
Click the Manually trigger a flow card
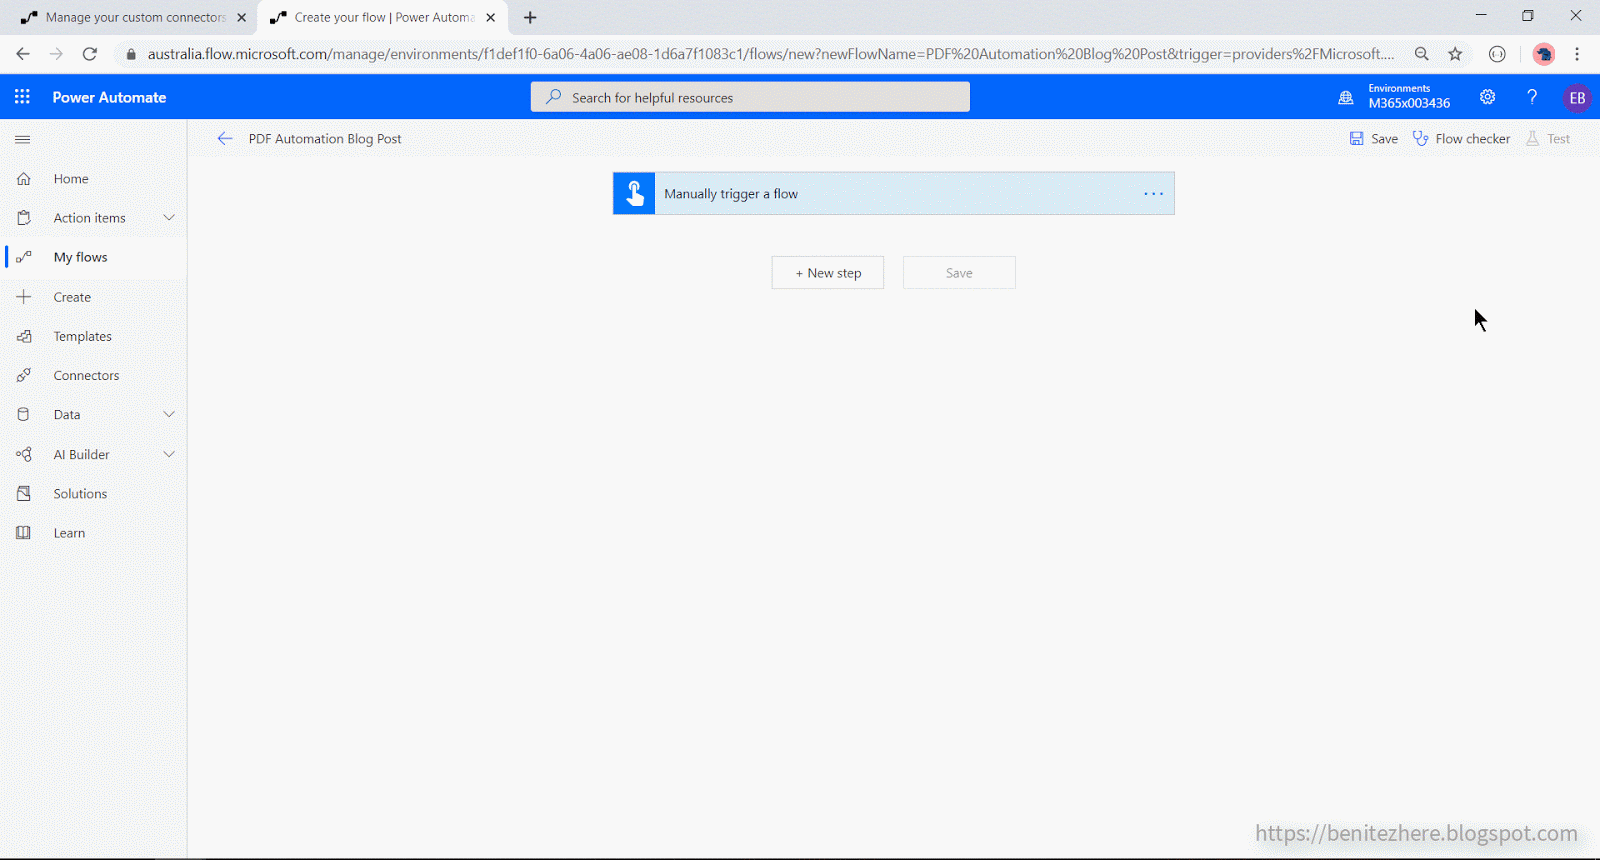[x=894, y=194]
